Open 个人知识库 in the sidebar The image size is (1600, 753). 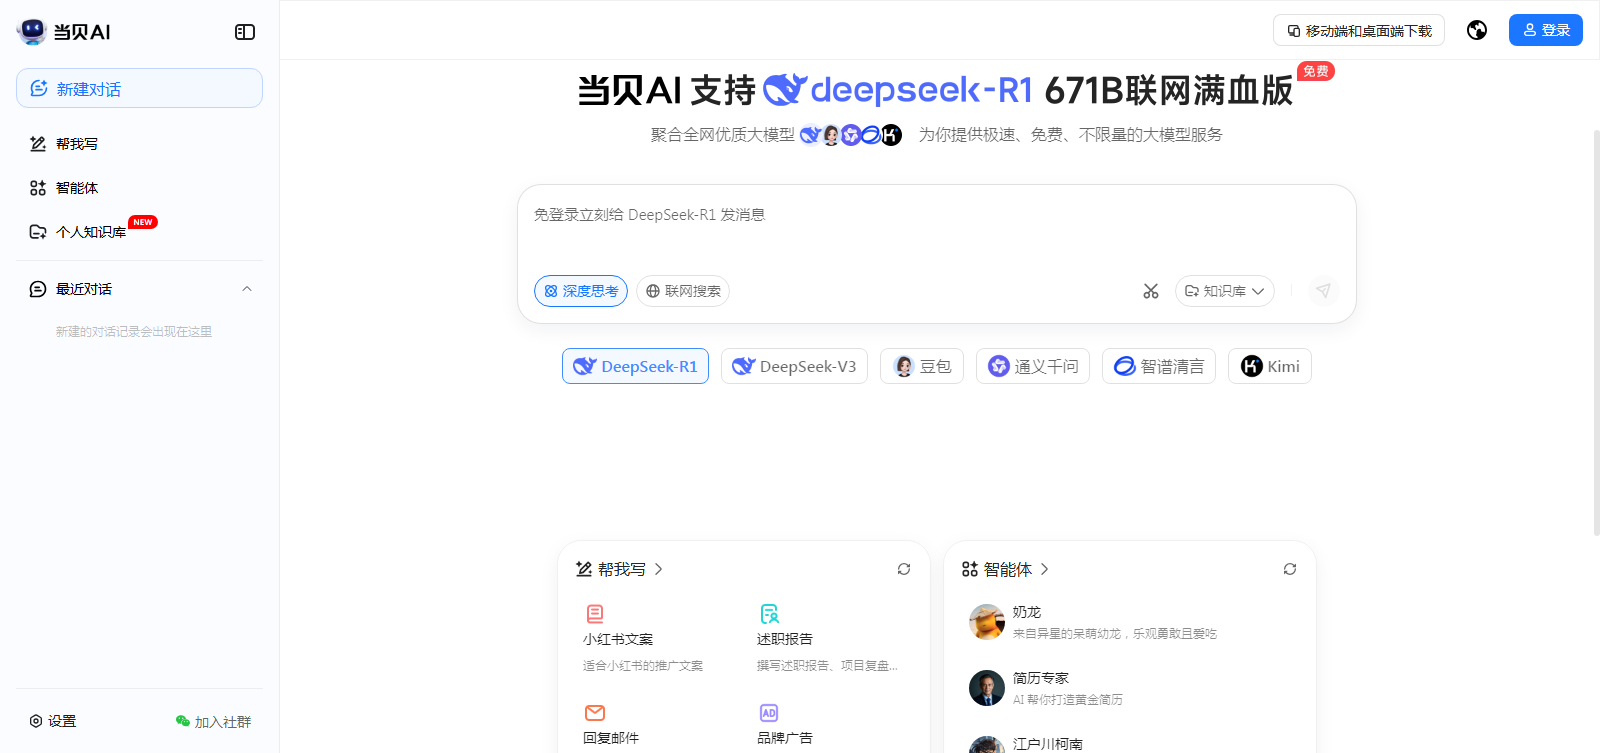point(90,232)
